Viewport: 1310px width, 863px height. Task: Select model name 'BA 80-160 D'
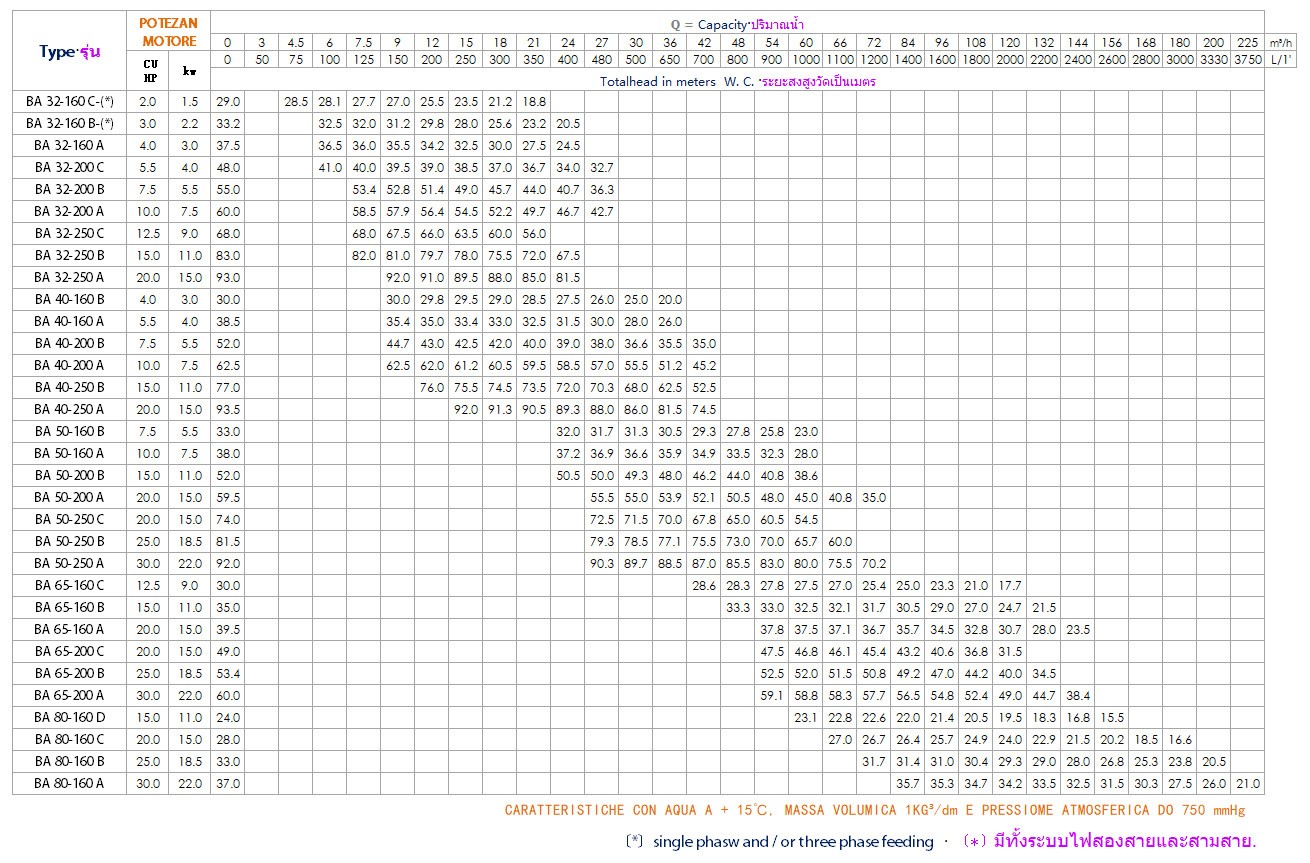tap(69, 717)
